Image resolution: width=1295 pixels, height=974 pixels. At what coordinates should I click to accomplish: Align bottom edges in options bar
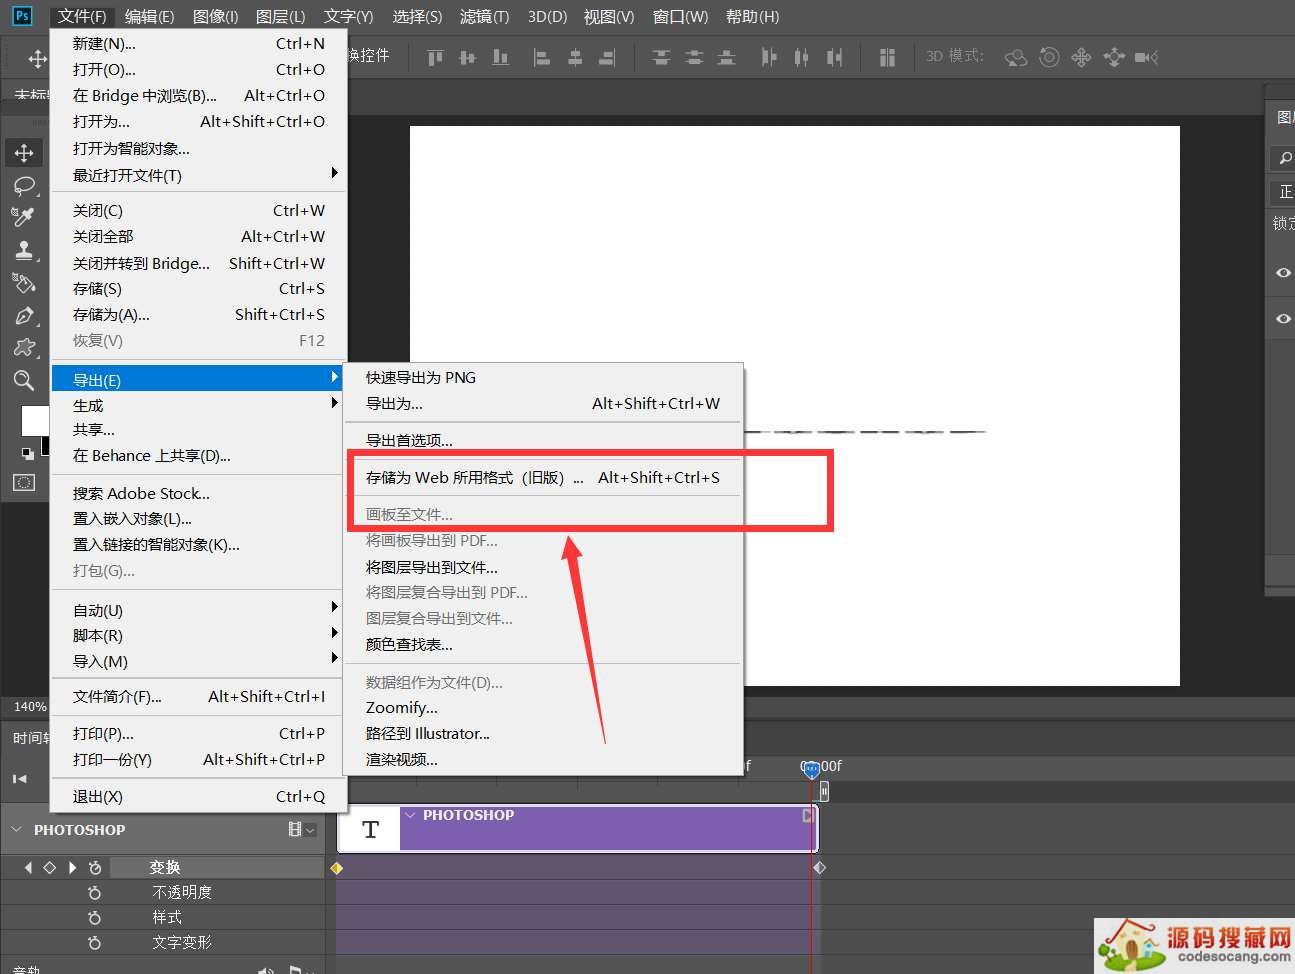tap(500, 58)
